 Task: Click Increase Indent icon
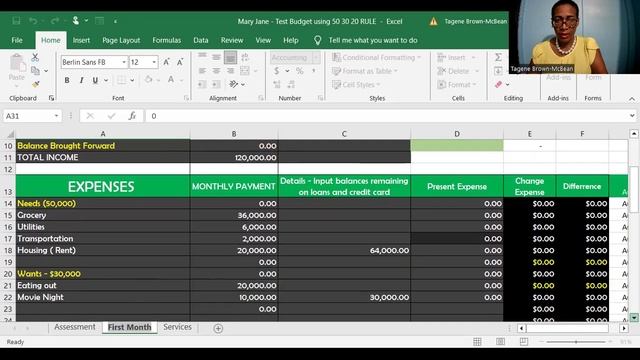pyautogui.click(x=216, y=84)
